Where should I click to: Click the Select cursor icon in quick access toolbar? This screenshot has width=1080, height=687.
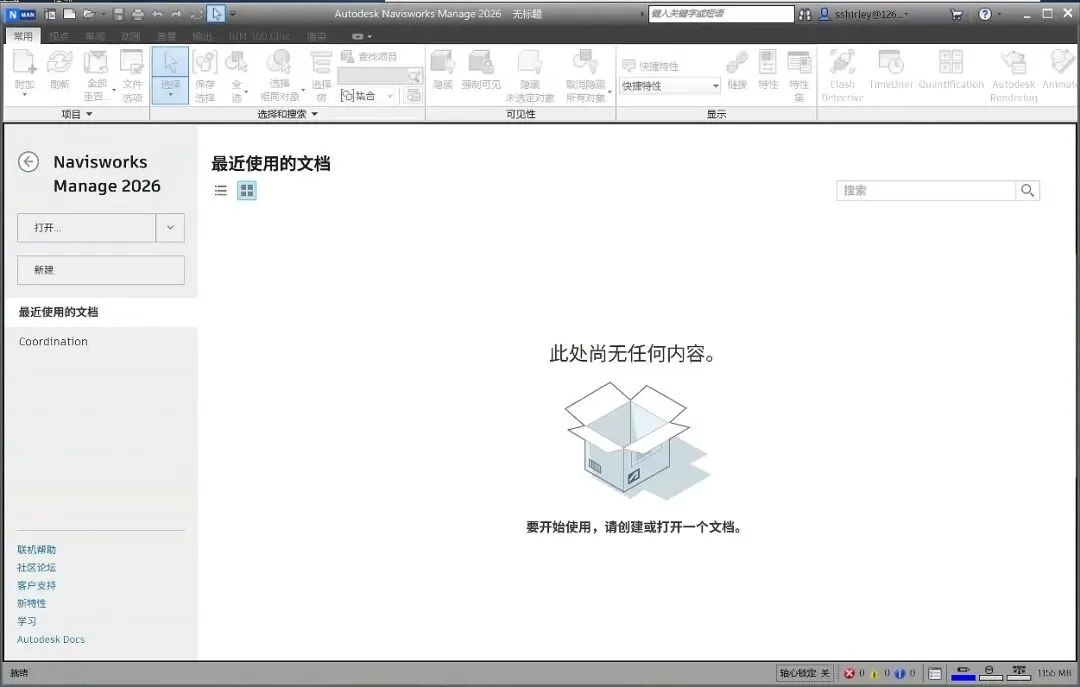click(x=216, y=14)
